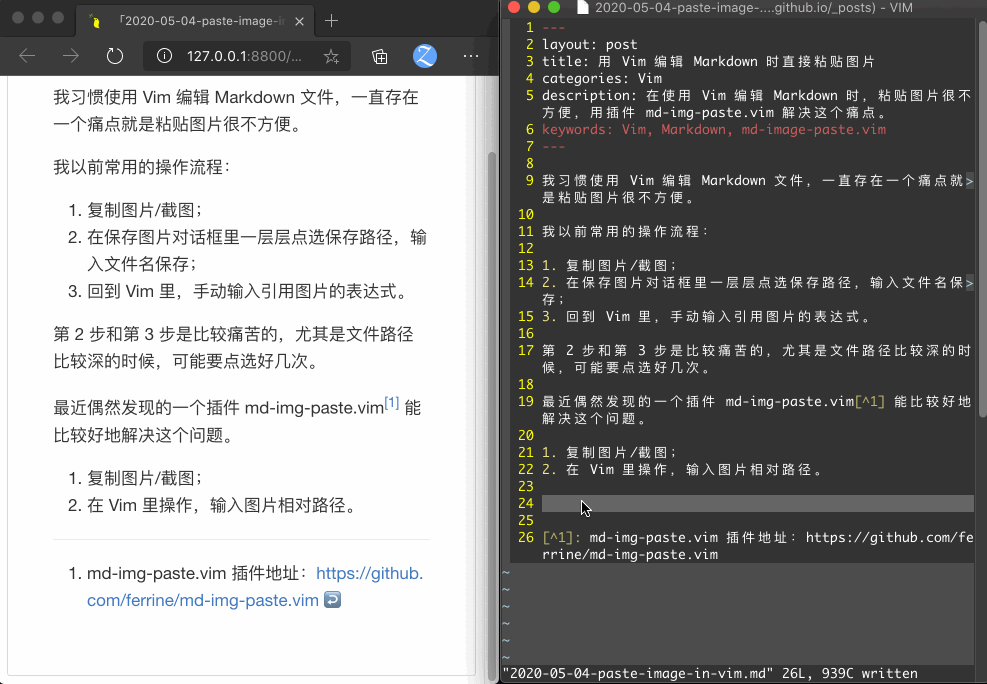Add this page to favorites with the star icon

(x=331, y=57)
